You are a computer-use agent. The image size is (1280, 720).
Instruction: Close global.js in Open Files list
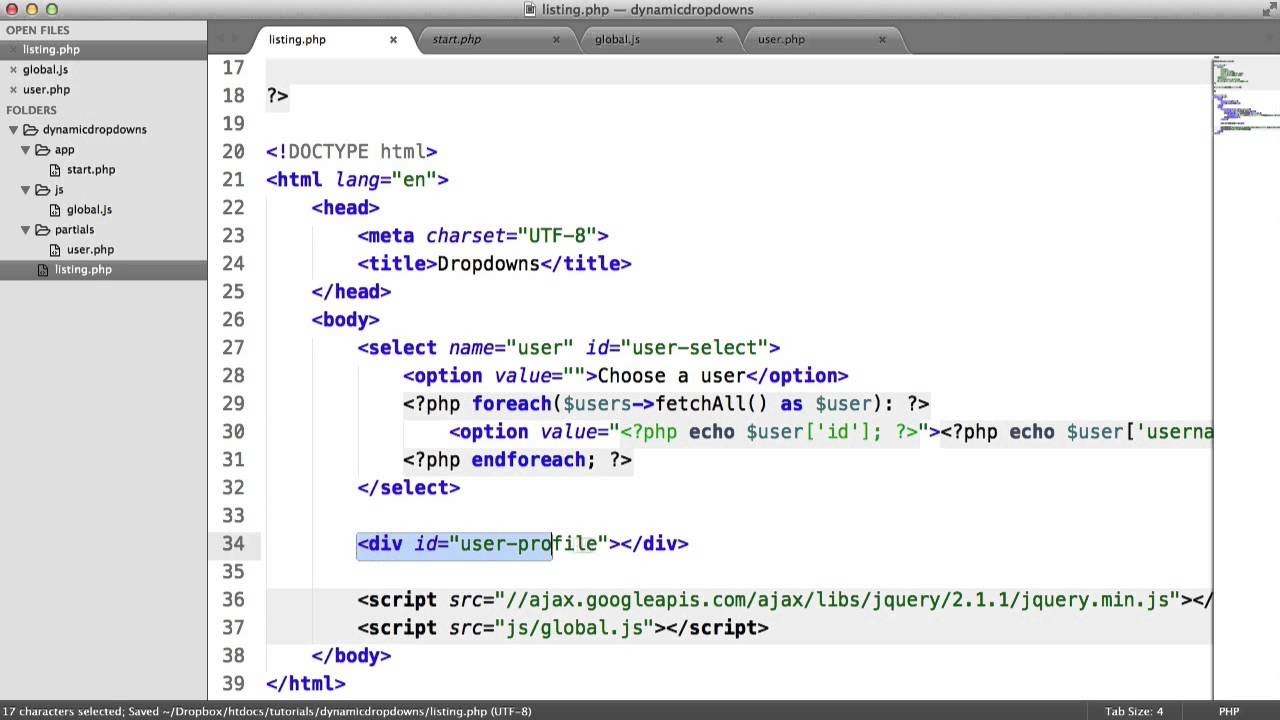point(13,69)
